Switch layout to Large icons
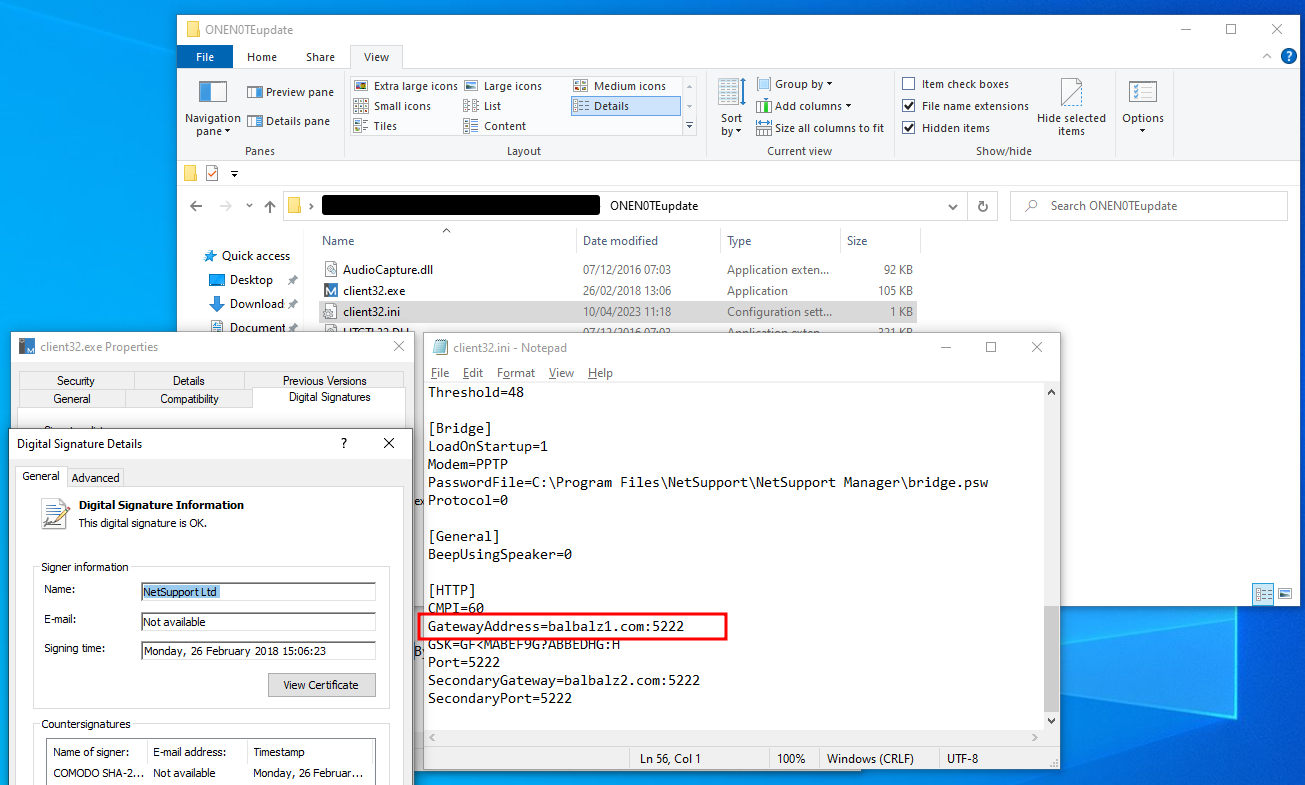Screen dimensions: 1305x785 [x=502, y=86]
